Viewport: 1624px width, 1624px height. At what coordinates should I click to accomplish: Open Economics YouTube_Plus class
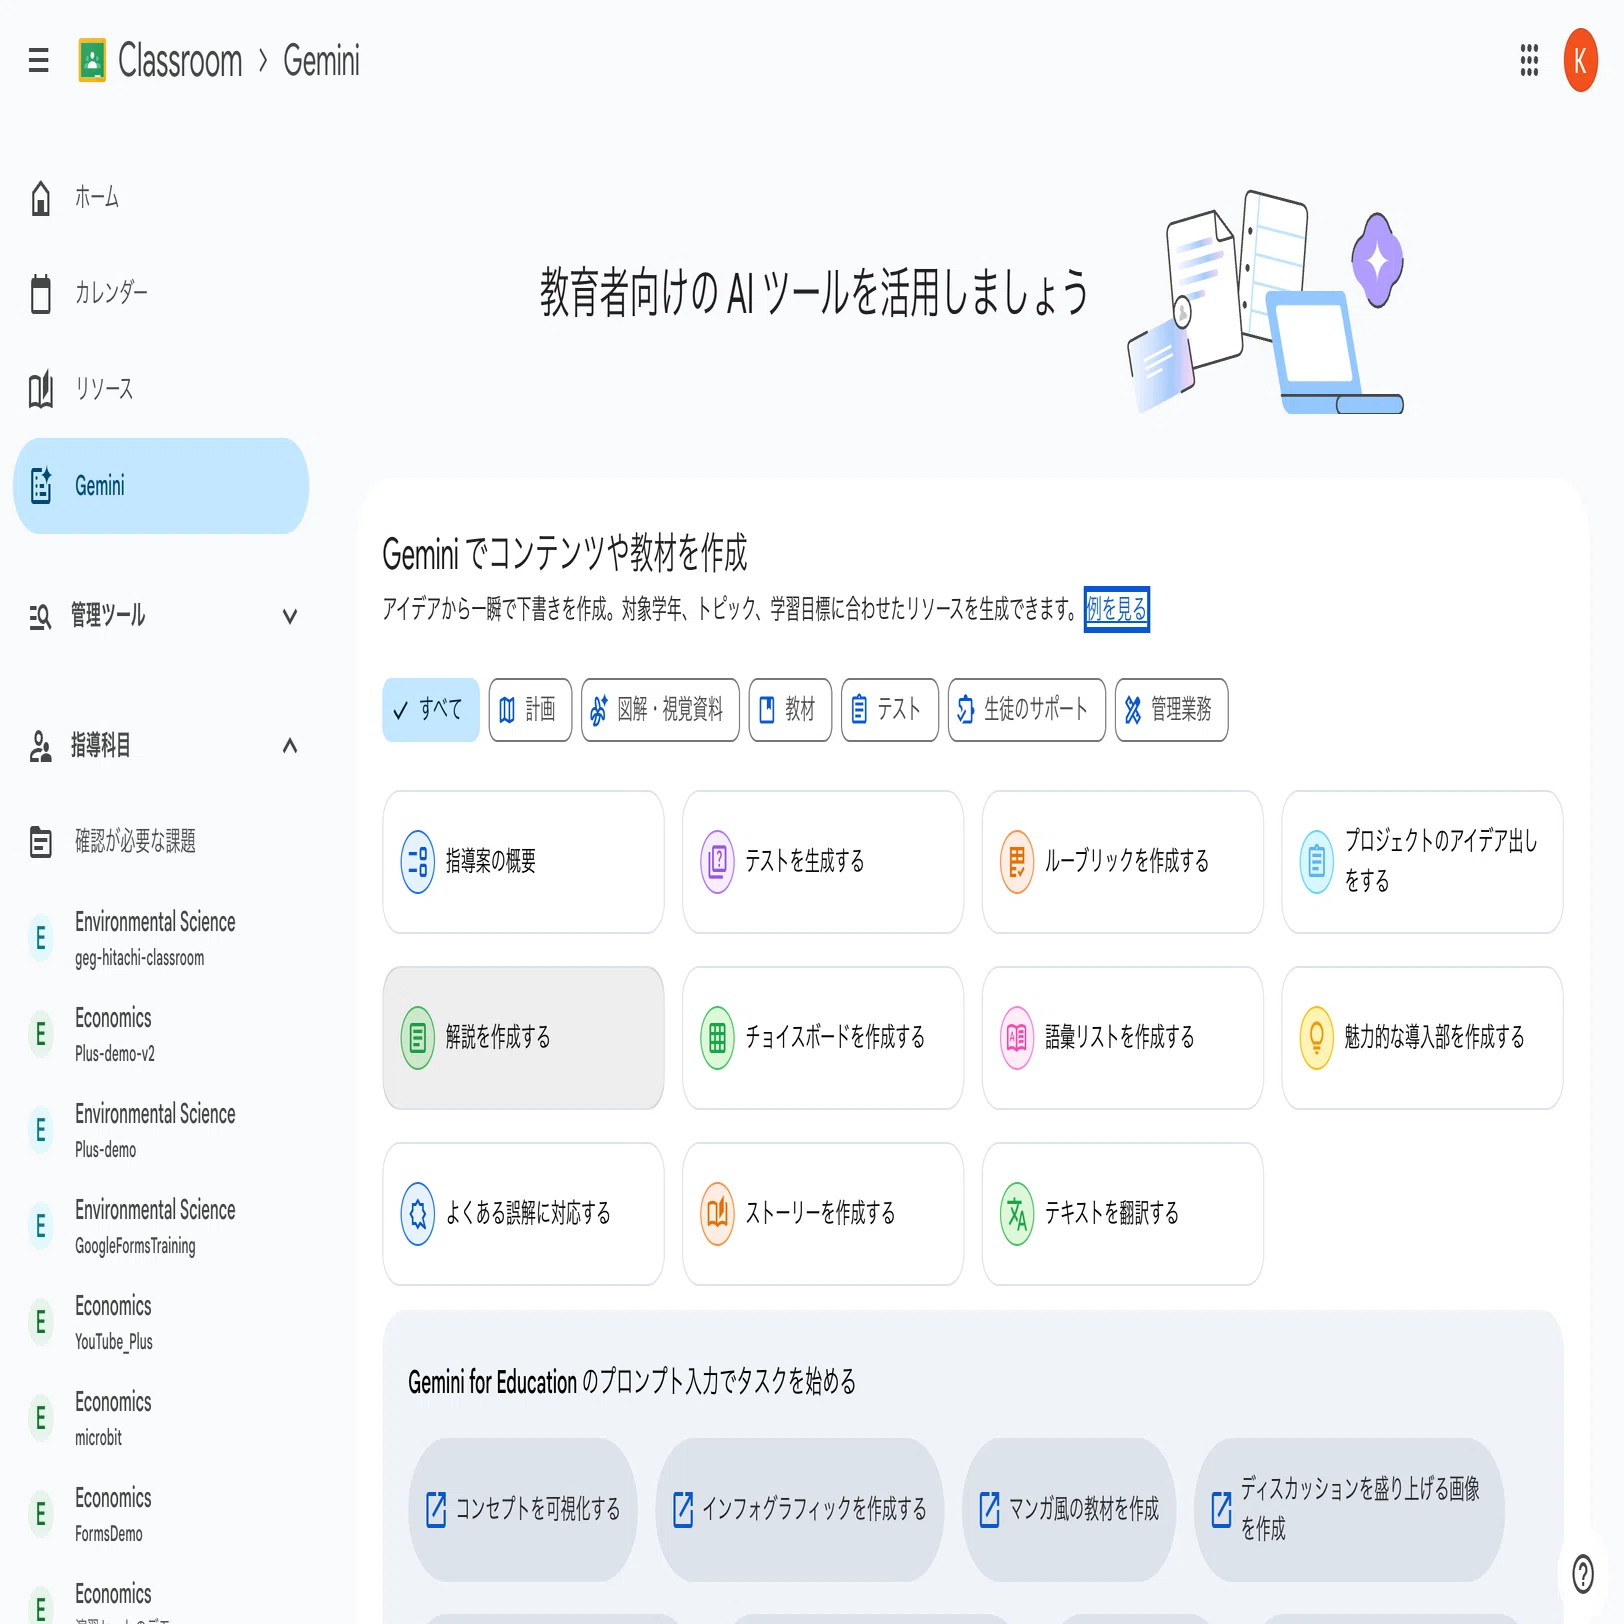161,1322
